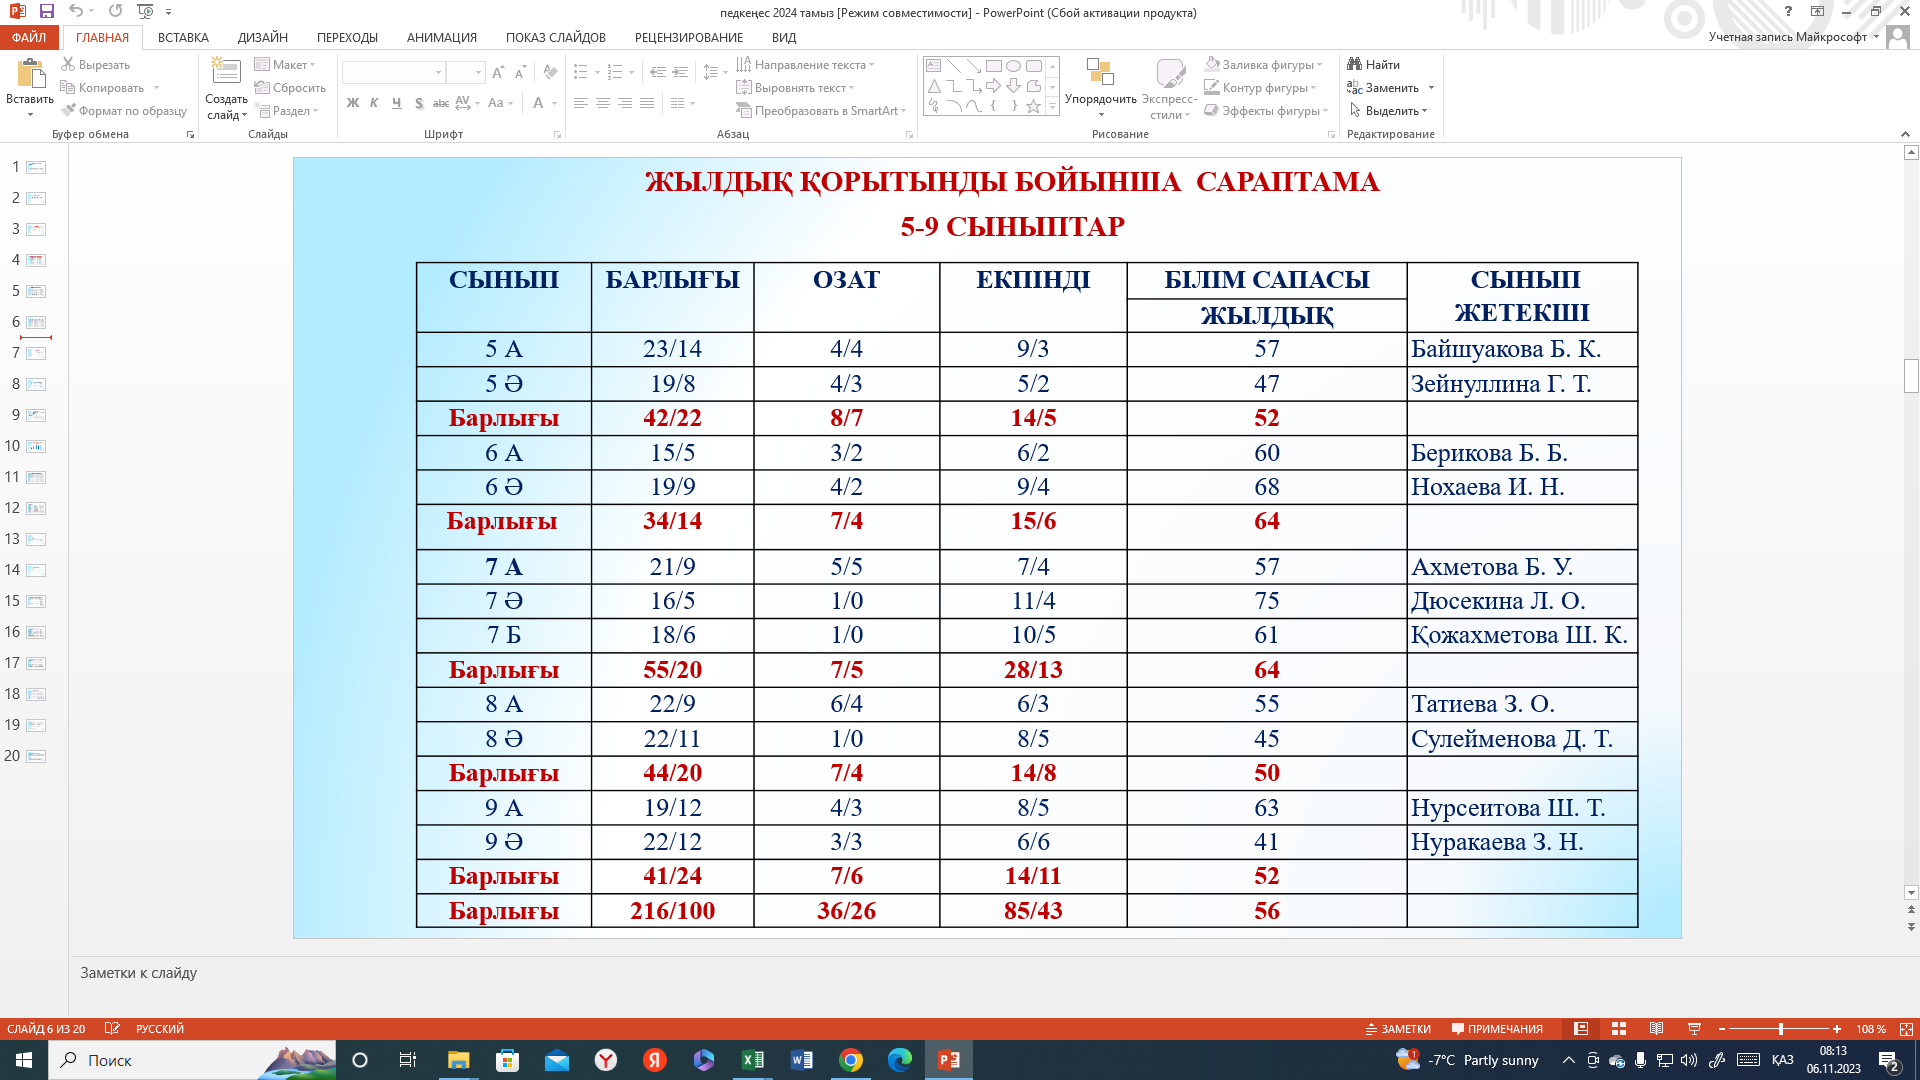Clear all formatting icon in font group
This screenshot has width=1920, height=1080.
click(550, 72)
